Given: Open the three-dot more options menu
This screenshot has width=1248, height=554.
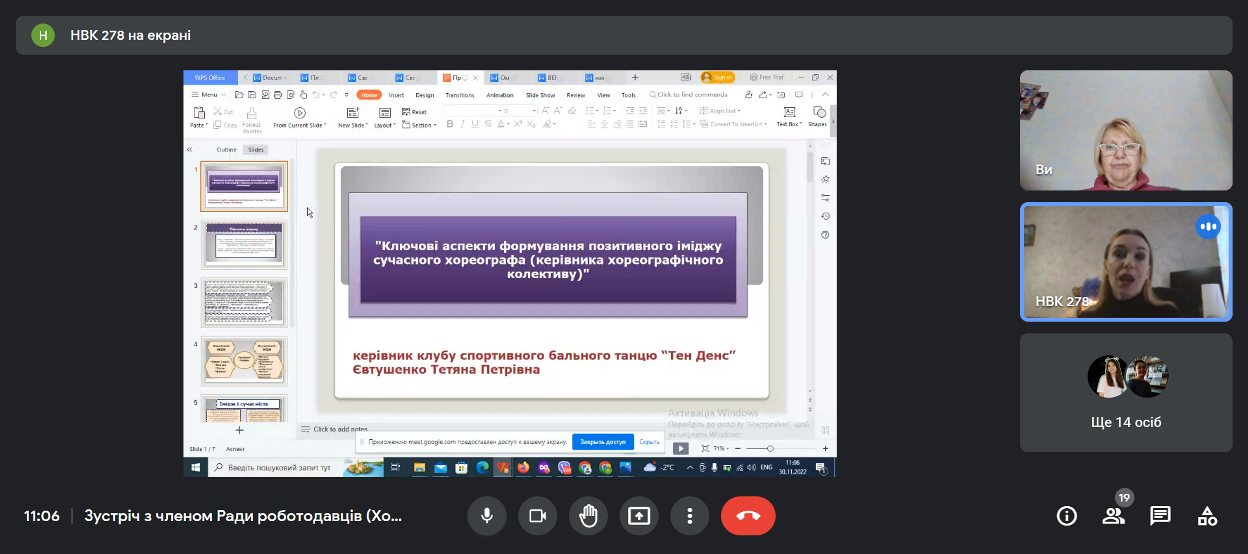Looking at the screenshot, I should 689,516.
